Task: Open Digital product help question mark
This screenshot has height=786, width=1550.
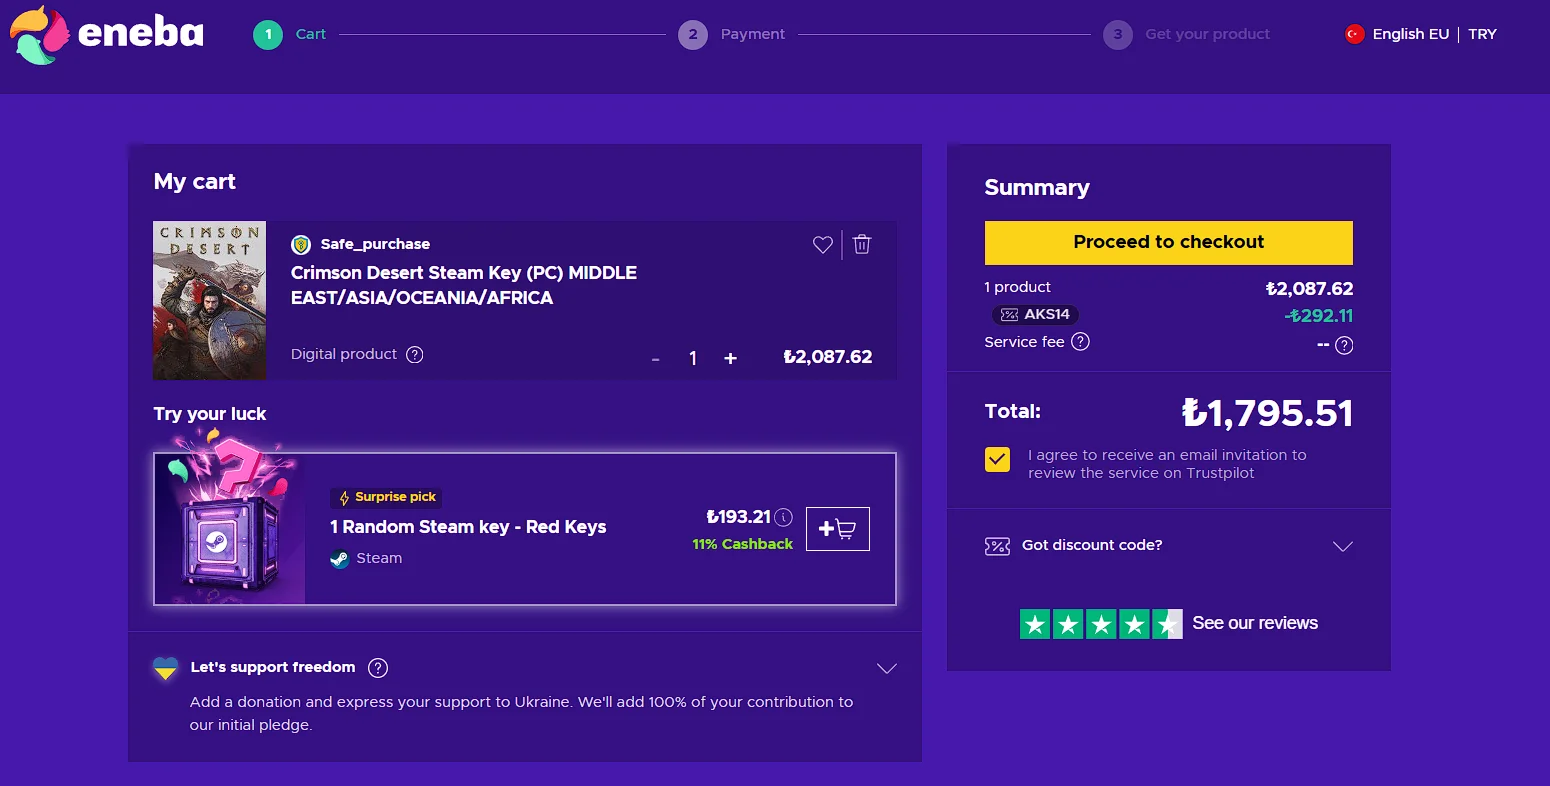Action: (415, 355)
